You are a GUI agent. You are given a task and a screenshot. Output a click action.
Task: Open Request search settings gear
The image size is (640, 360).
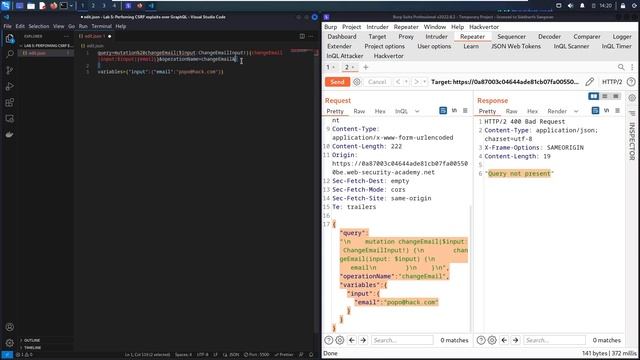point(340,340)
